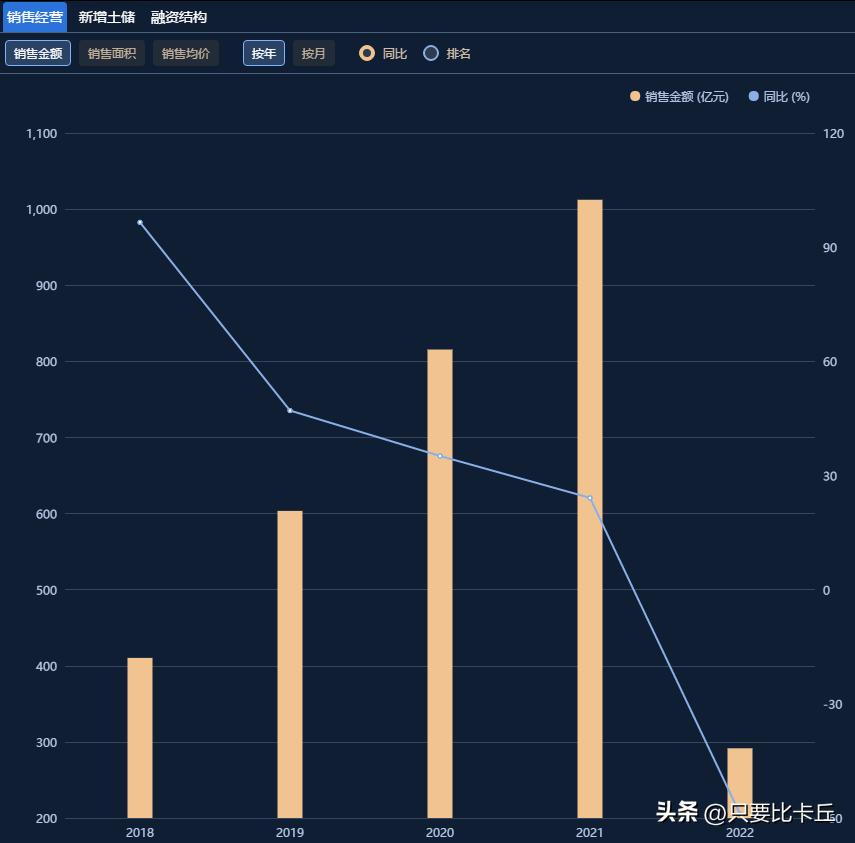This screenshot has width=855, height=843.
Task: Select the 2020 data point on line
Action: 439,455
